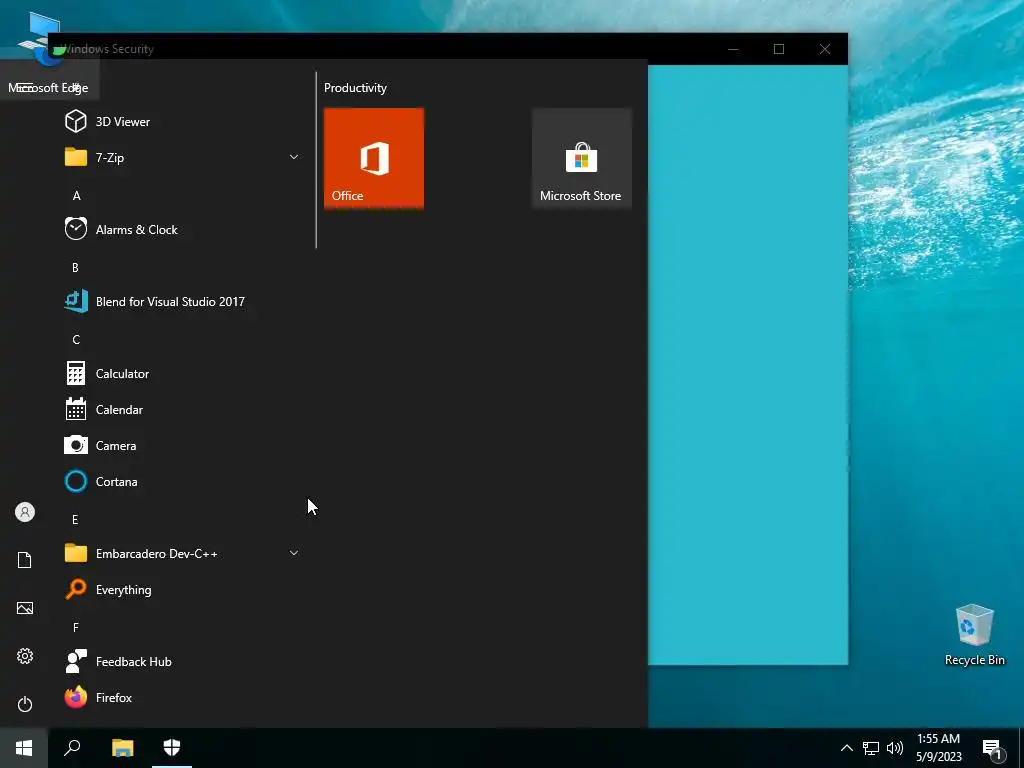Launch the Camera app icon
Viewport: 1024px width, 768px height.
point(76,445)
